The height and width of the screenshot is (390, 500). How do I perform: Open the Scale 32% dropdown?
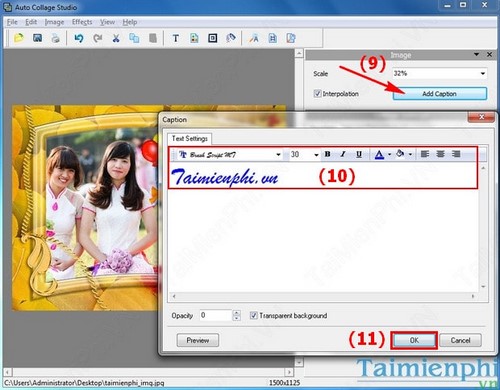click(x=482, y=73)
